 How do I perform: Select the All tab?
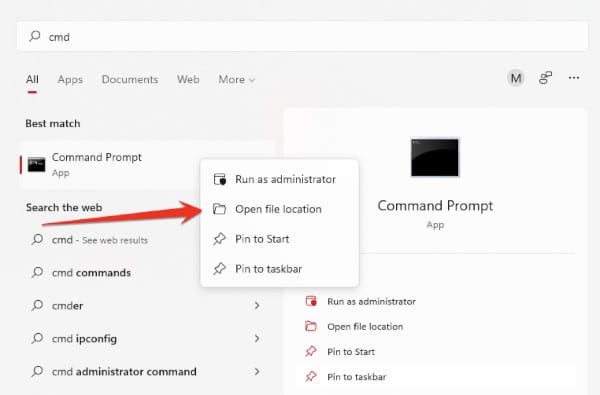(x=32, y=80)
